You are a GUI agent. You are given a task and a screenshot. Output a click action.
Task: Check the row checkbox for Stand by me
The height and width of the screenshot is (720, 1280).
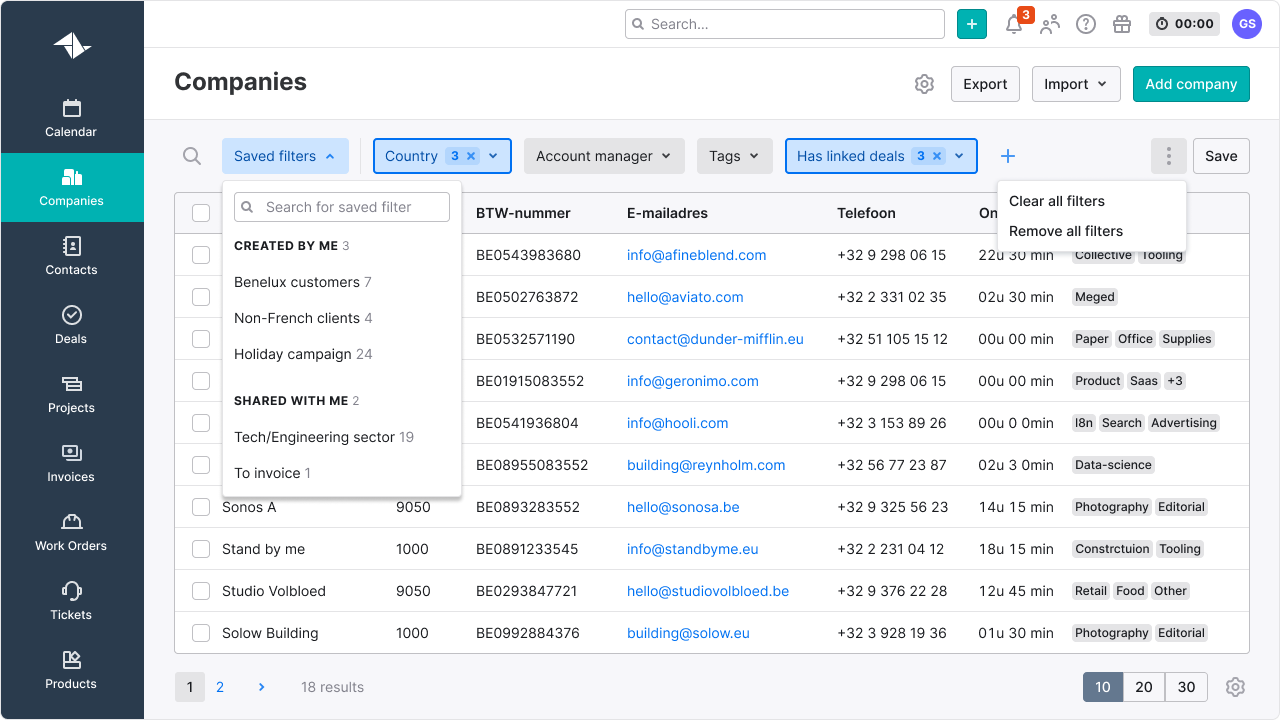pyautogui.click(x=200, y=548)
